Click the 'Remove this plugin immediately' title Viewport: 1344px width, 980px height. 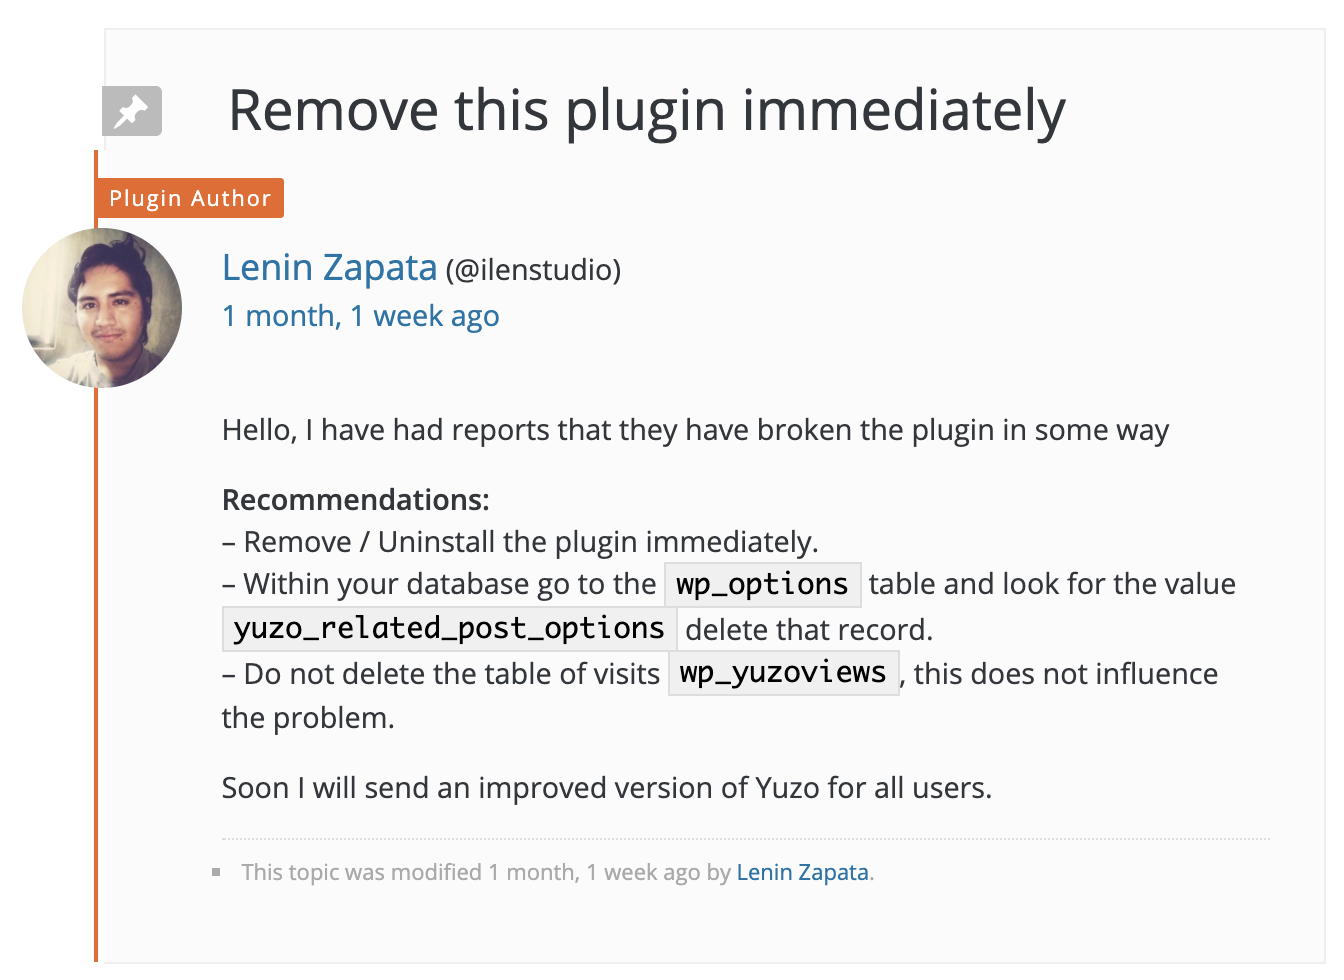click(x=646, y=110)
